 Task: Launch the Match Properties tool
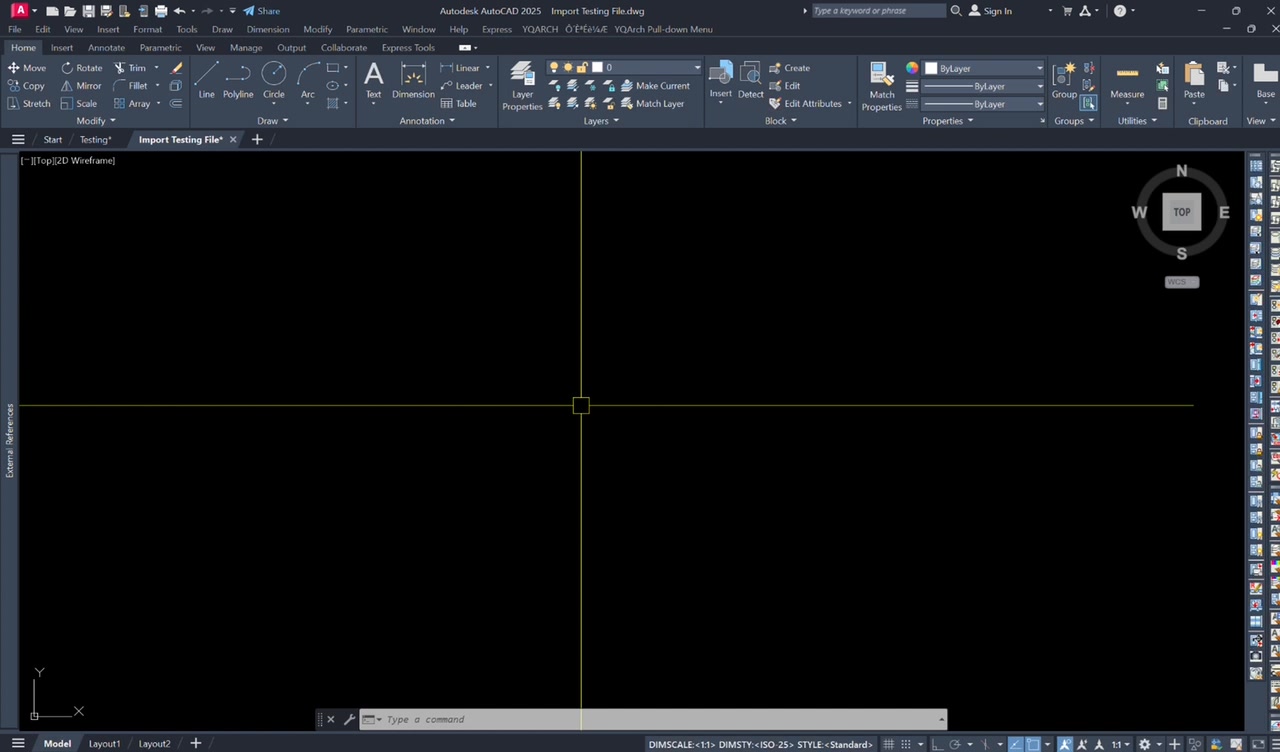[881, 86]
